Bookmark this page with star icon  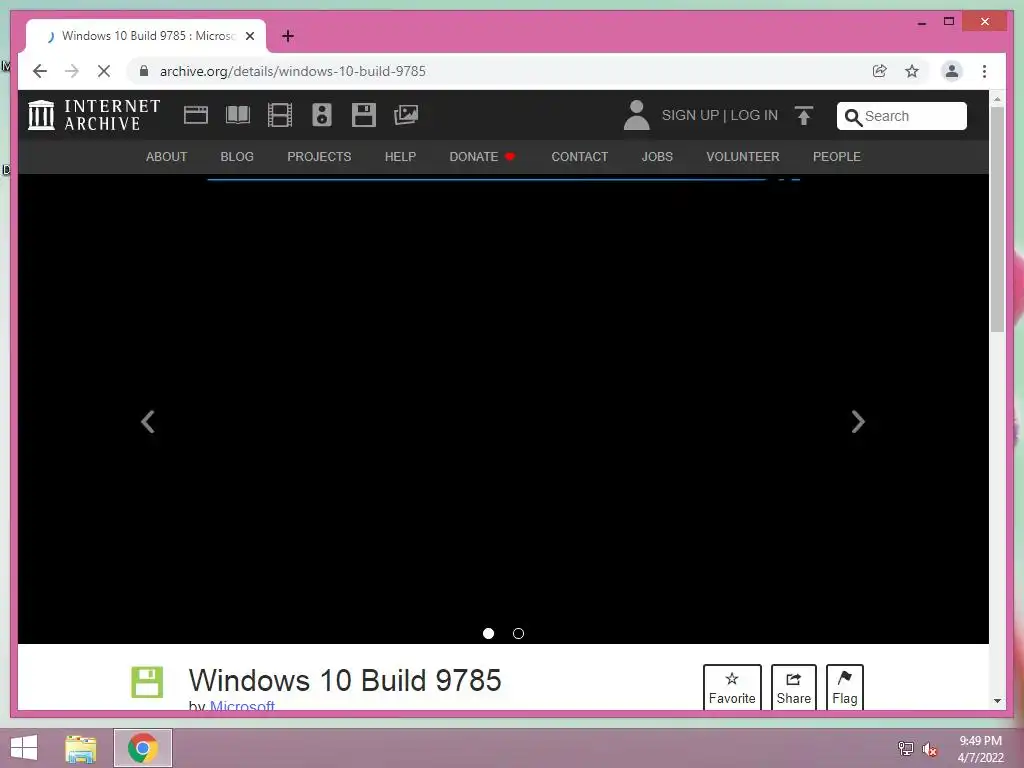912,71
